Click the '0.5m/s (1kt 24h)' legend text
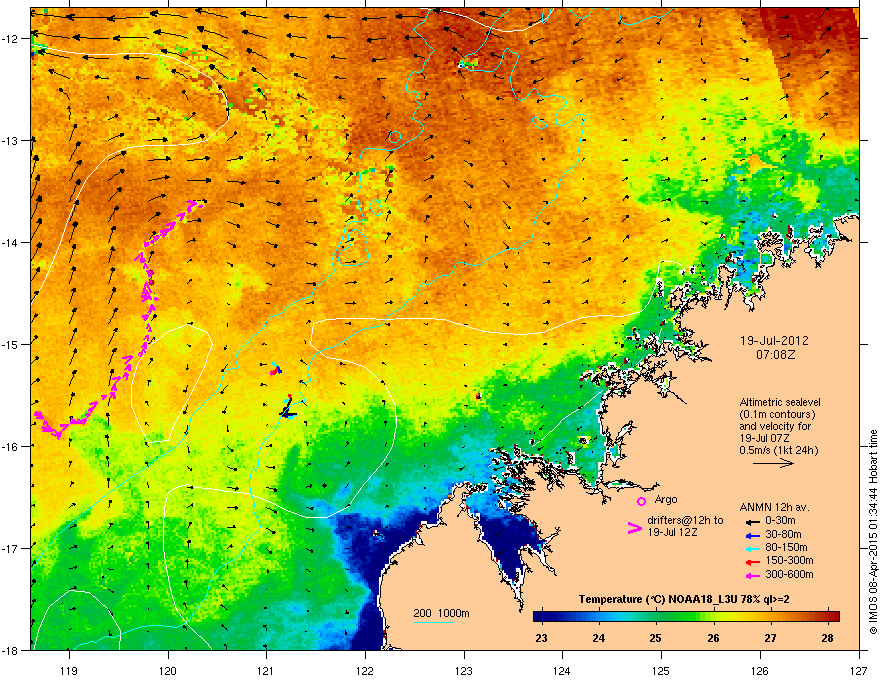880x680 pixels. click(x=779, y=451)
